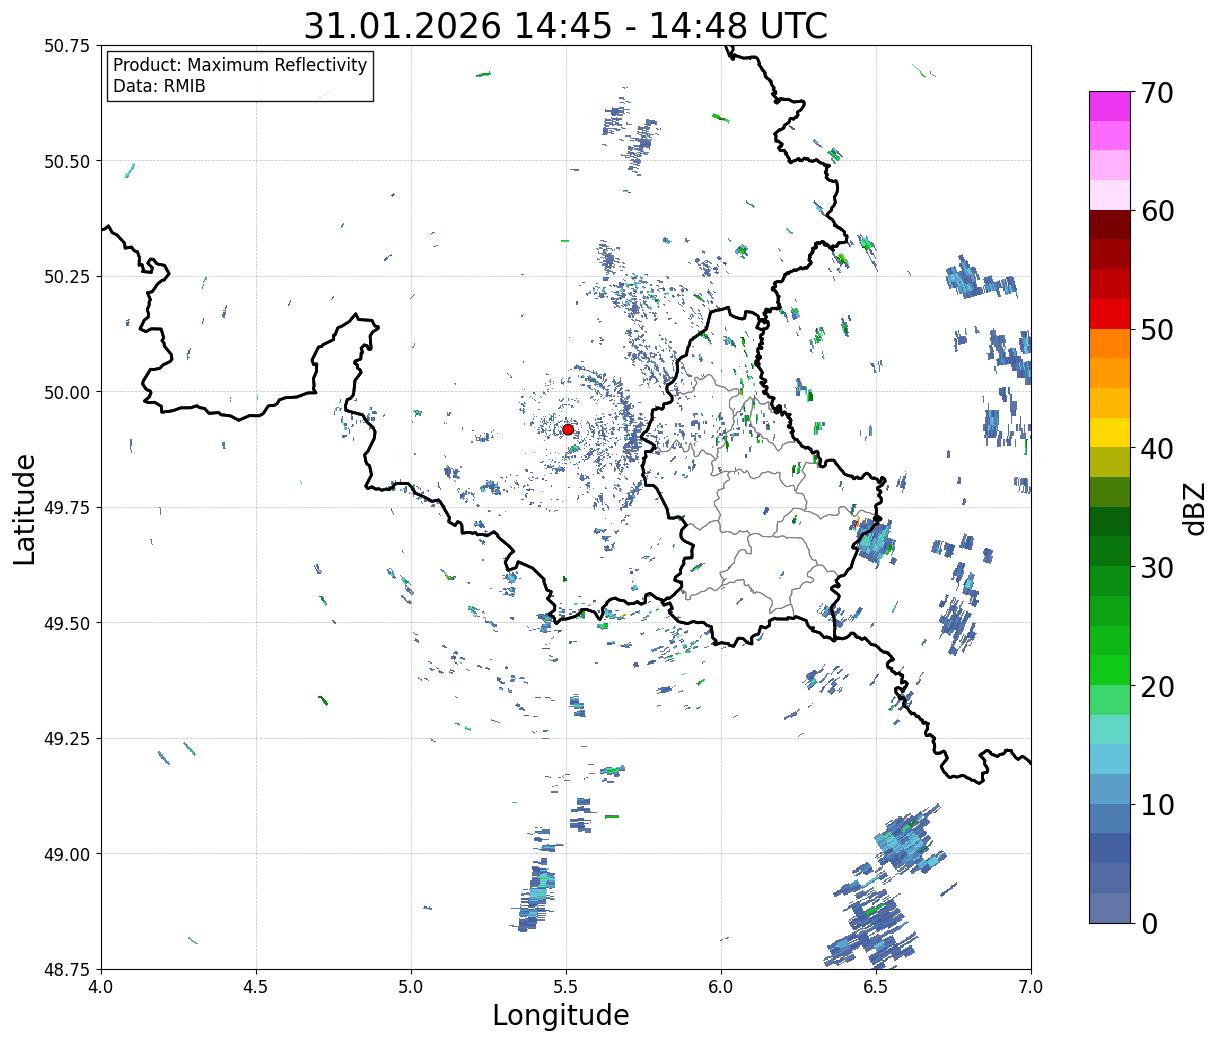
Task: Click the latitude tick label 50.00
Action: click(67, 392)
